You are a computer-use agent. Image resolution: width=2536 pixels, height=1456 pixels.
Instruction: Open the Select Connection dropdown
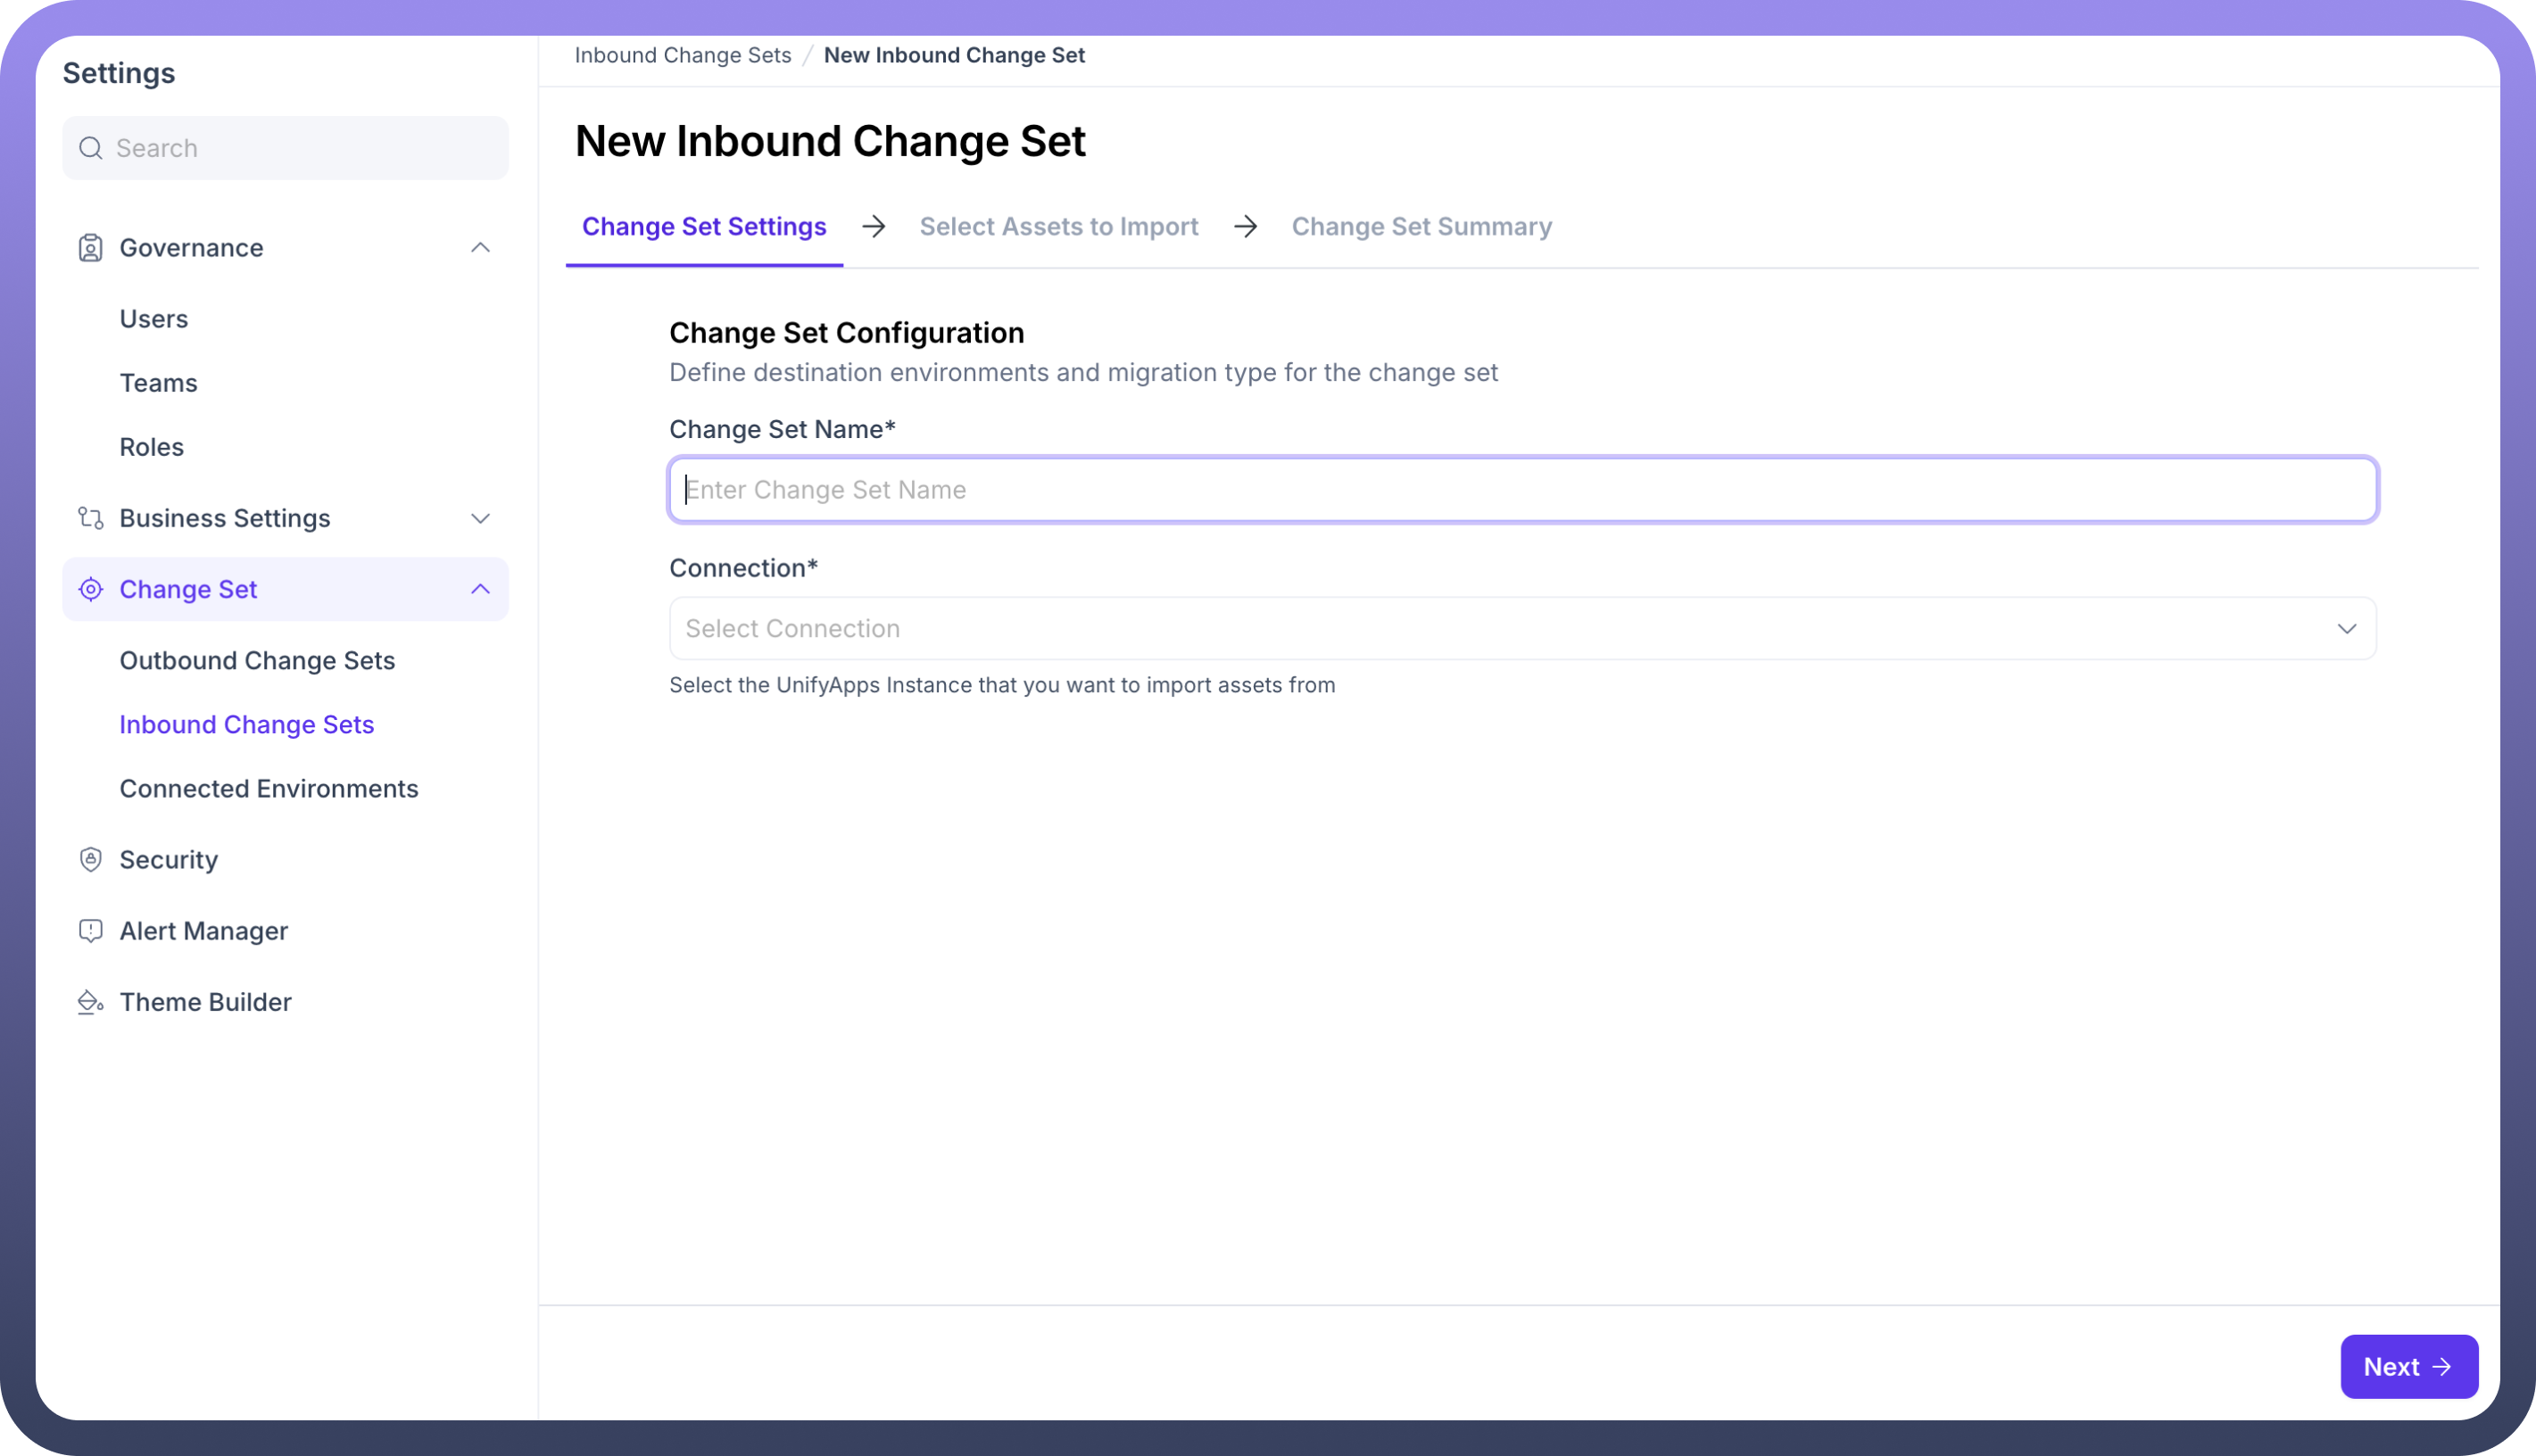1522,628
